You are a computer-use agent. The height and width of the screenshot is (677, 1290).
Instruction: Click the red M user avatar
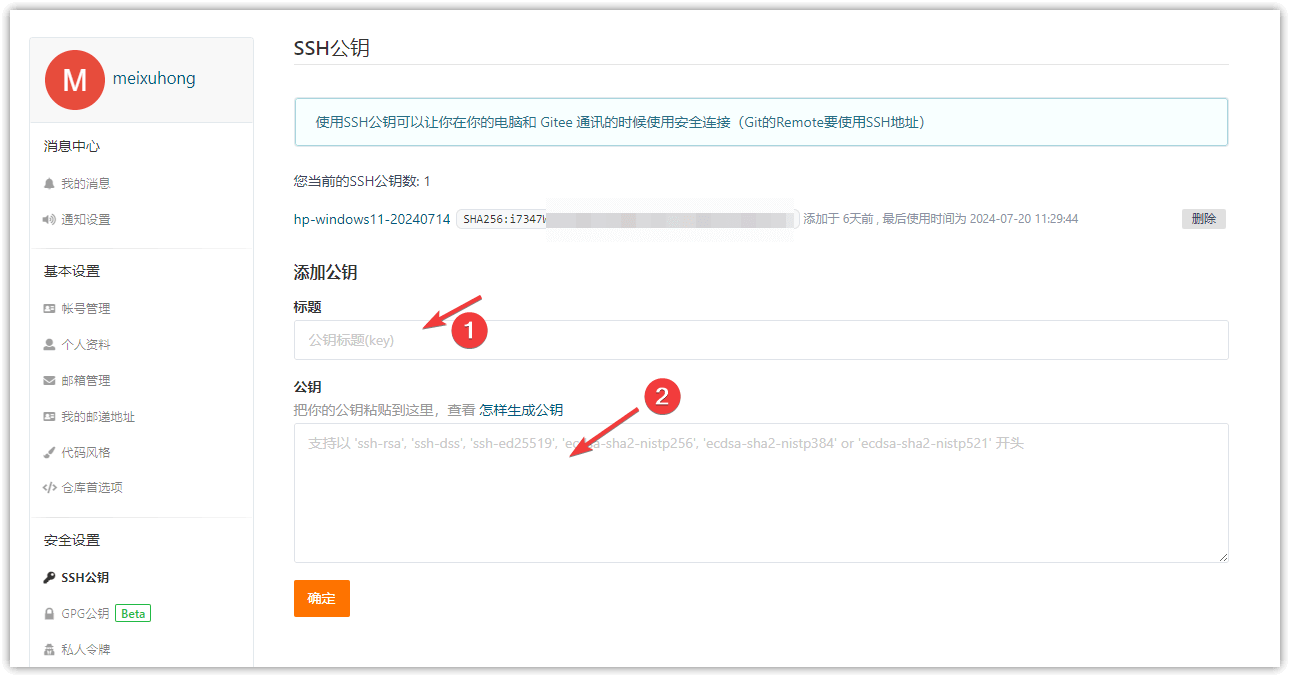click(x=75, y=80)
